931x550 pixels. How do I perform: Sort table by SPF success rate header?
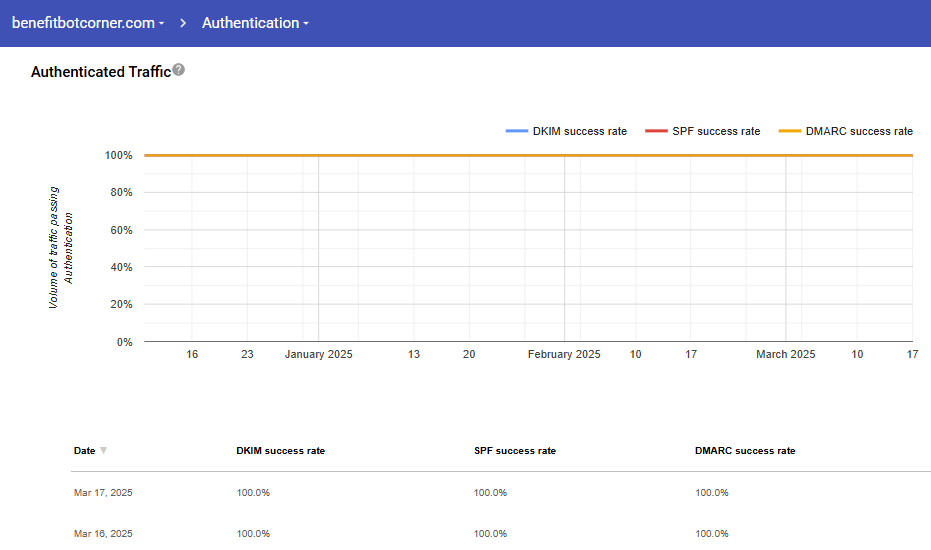coord(514,451)
